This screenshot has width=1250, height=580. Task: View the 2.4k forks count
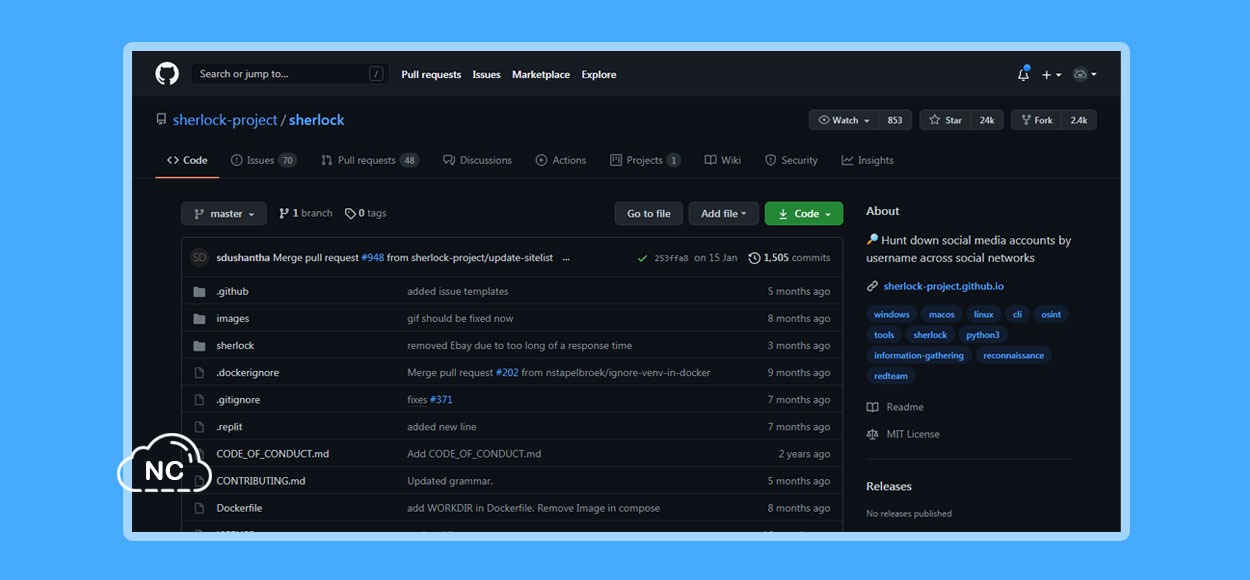pos(1079,120)
